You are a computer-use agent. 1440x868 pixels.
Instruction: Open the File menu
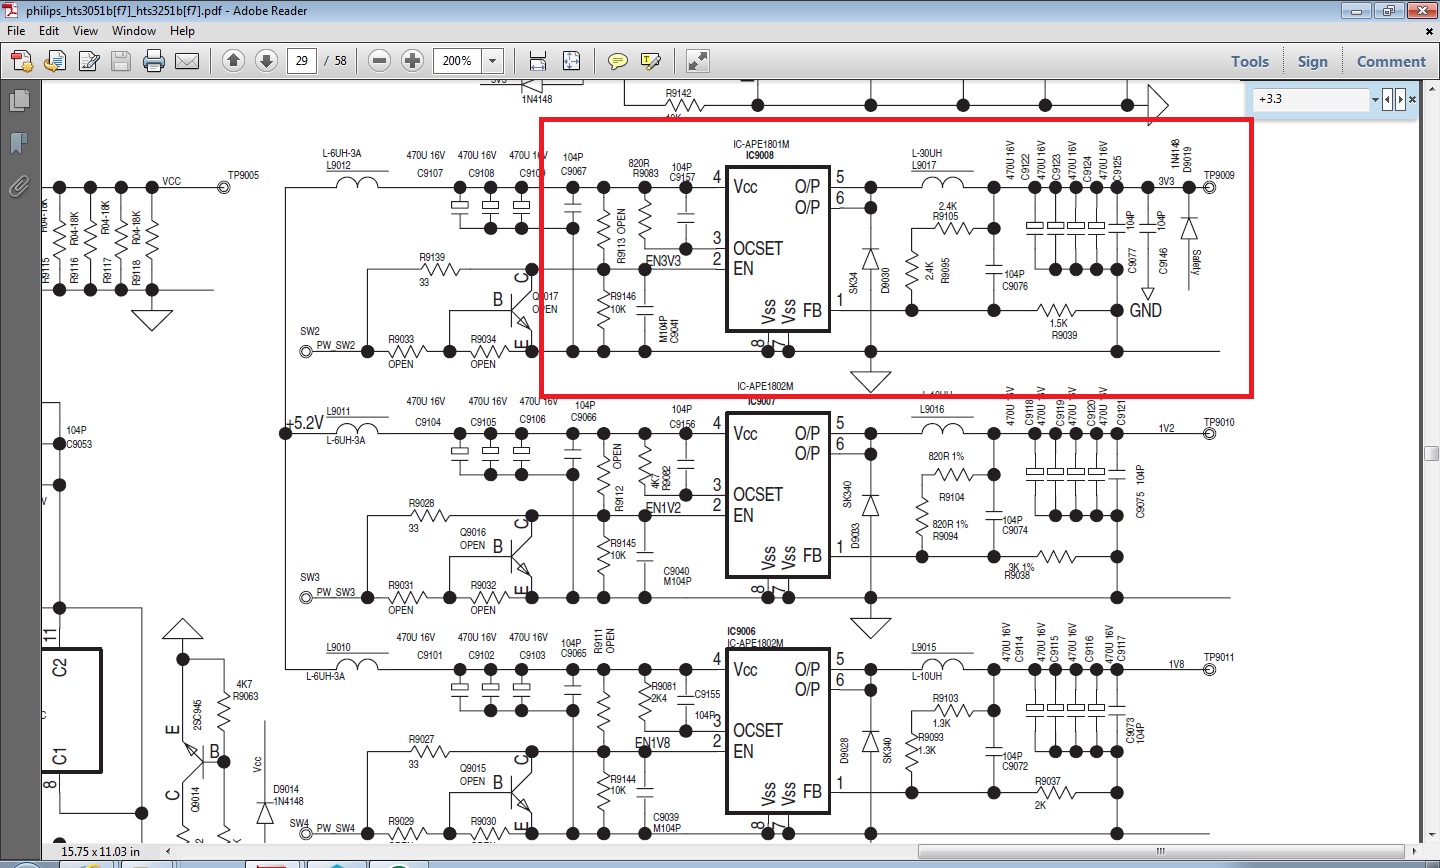(16, 31)
